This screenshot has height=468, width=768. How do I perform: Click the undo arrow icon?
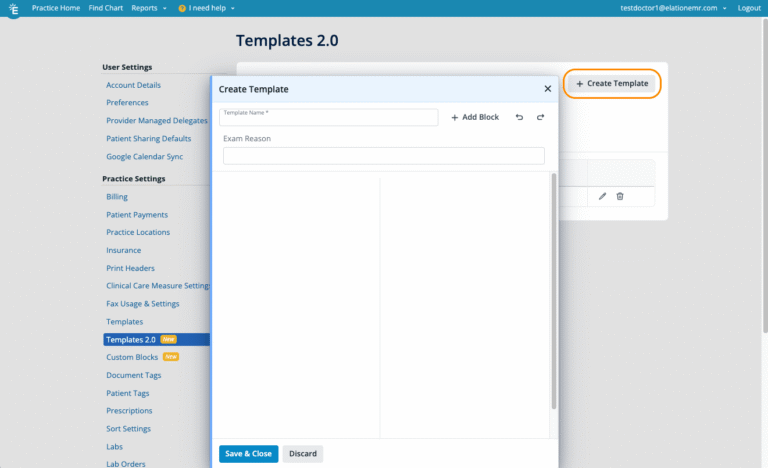[x=519, y=117]
